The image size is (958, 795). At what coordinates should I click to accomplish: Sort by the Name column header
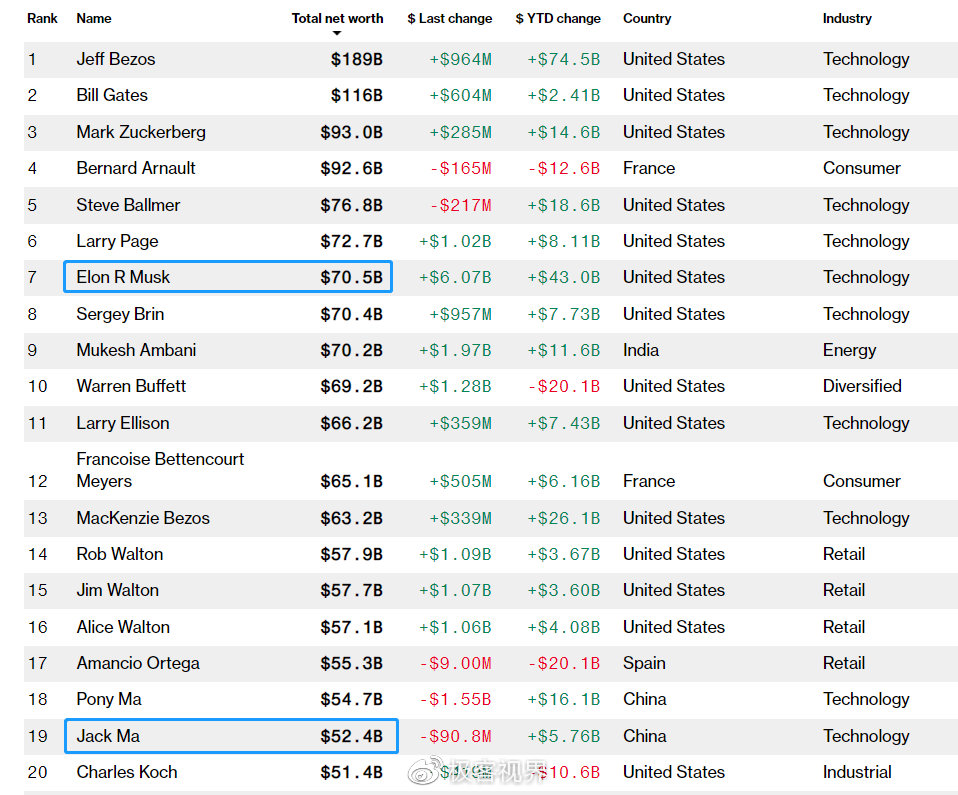[93, 18]
